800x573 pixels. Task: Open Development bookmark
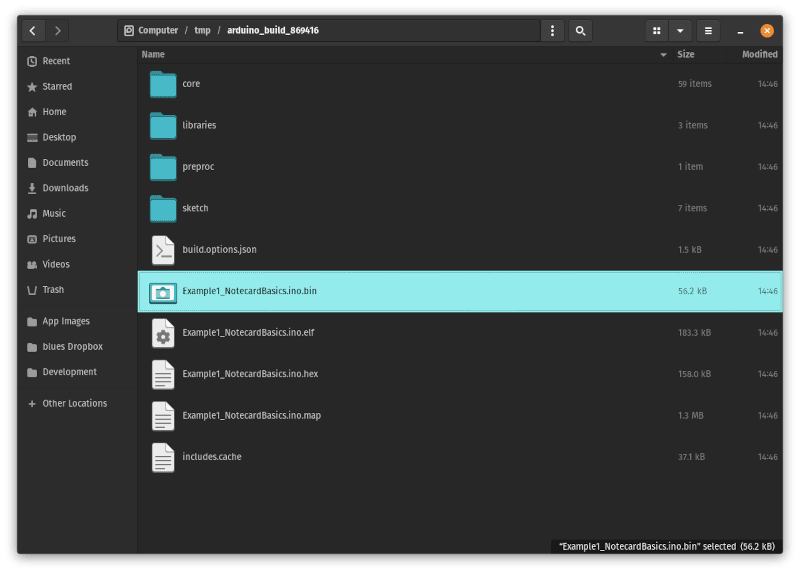77,372
